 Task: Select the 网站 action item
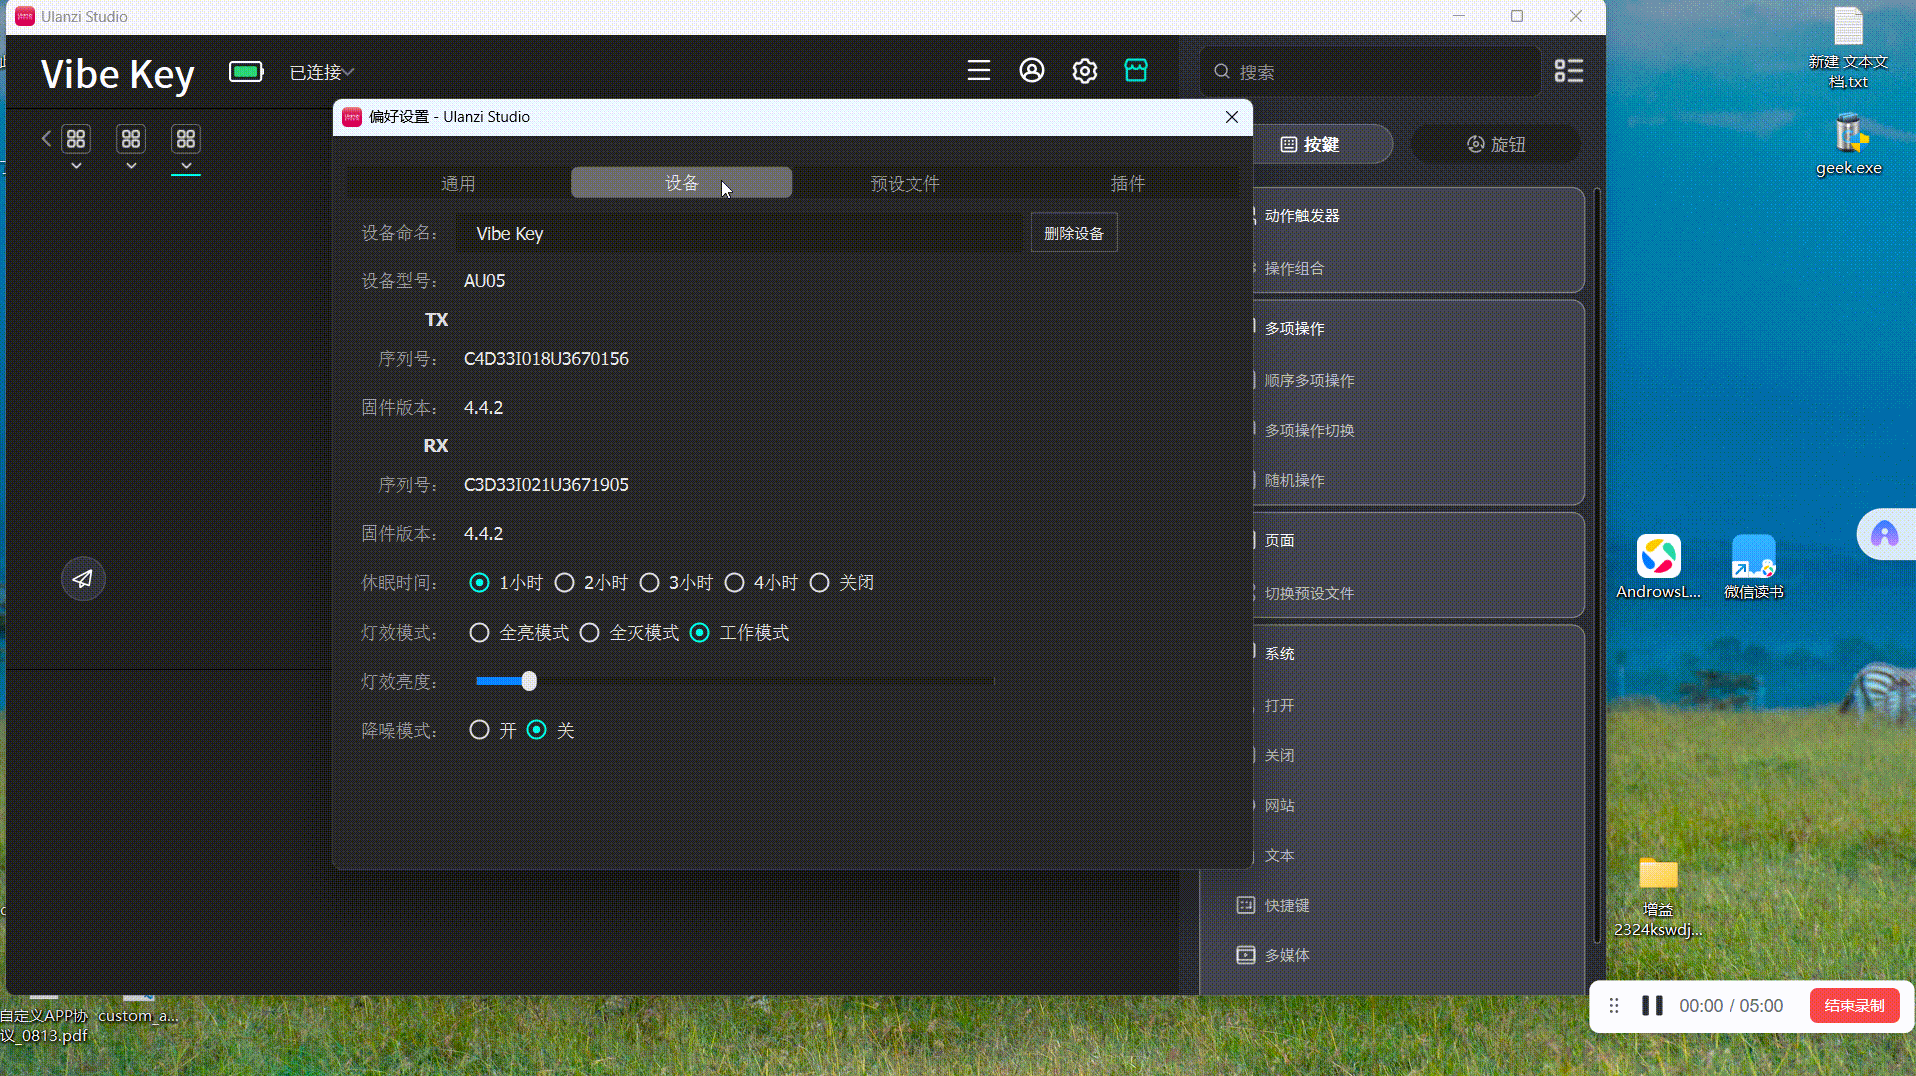pos(1279,805)
